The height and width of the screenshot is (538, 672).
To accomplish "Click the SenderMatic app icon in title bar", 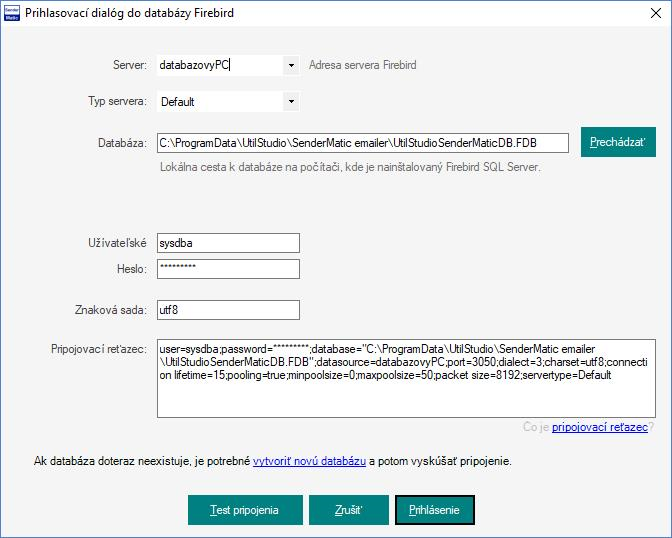I will click(x=12, y=13).
